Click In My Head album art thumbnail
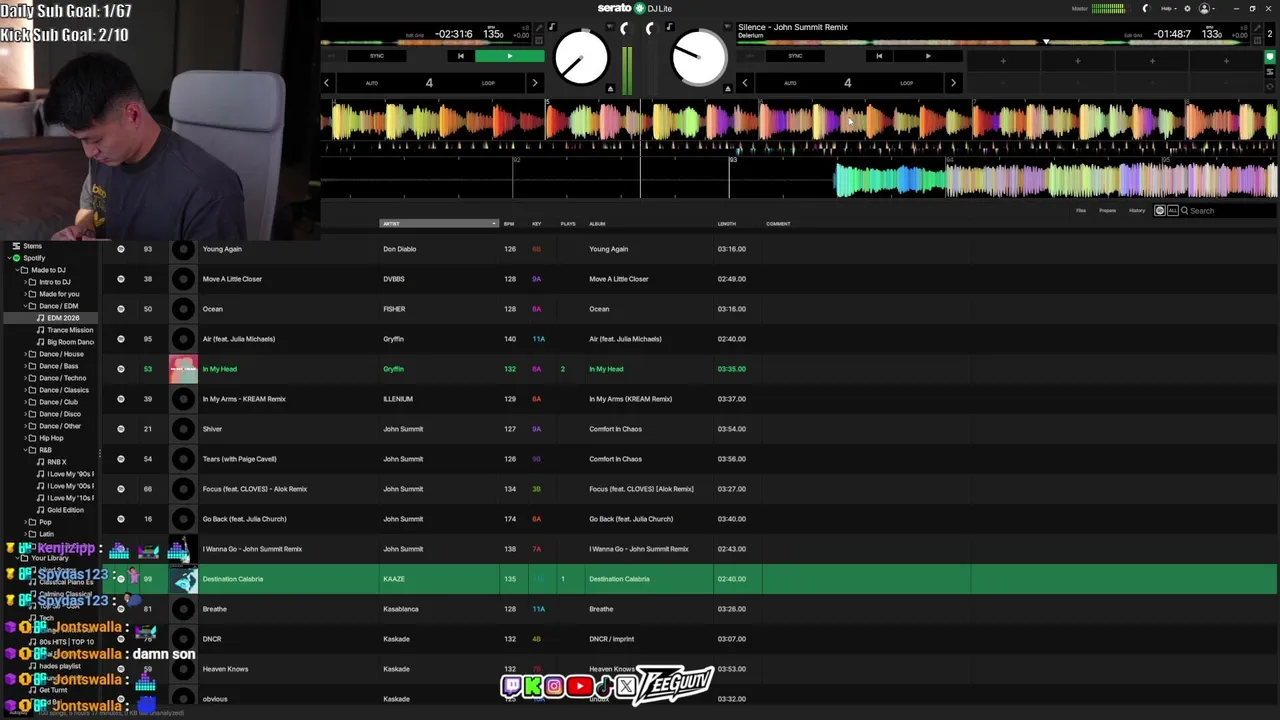 tap(183, 369)
